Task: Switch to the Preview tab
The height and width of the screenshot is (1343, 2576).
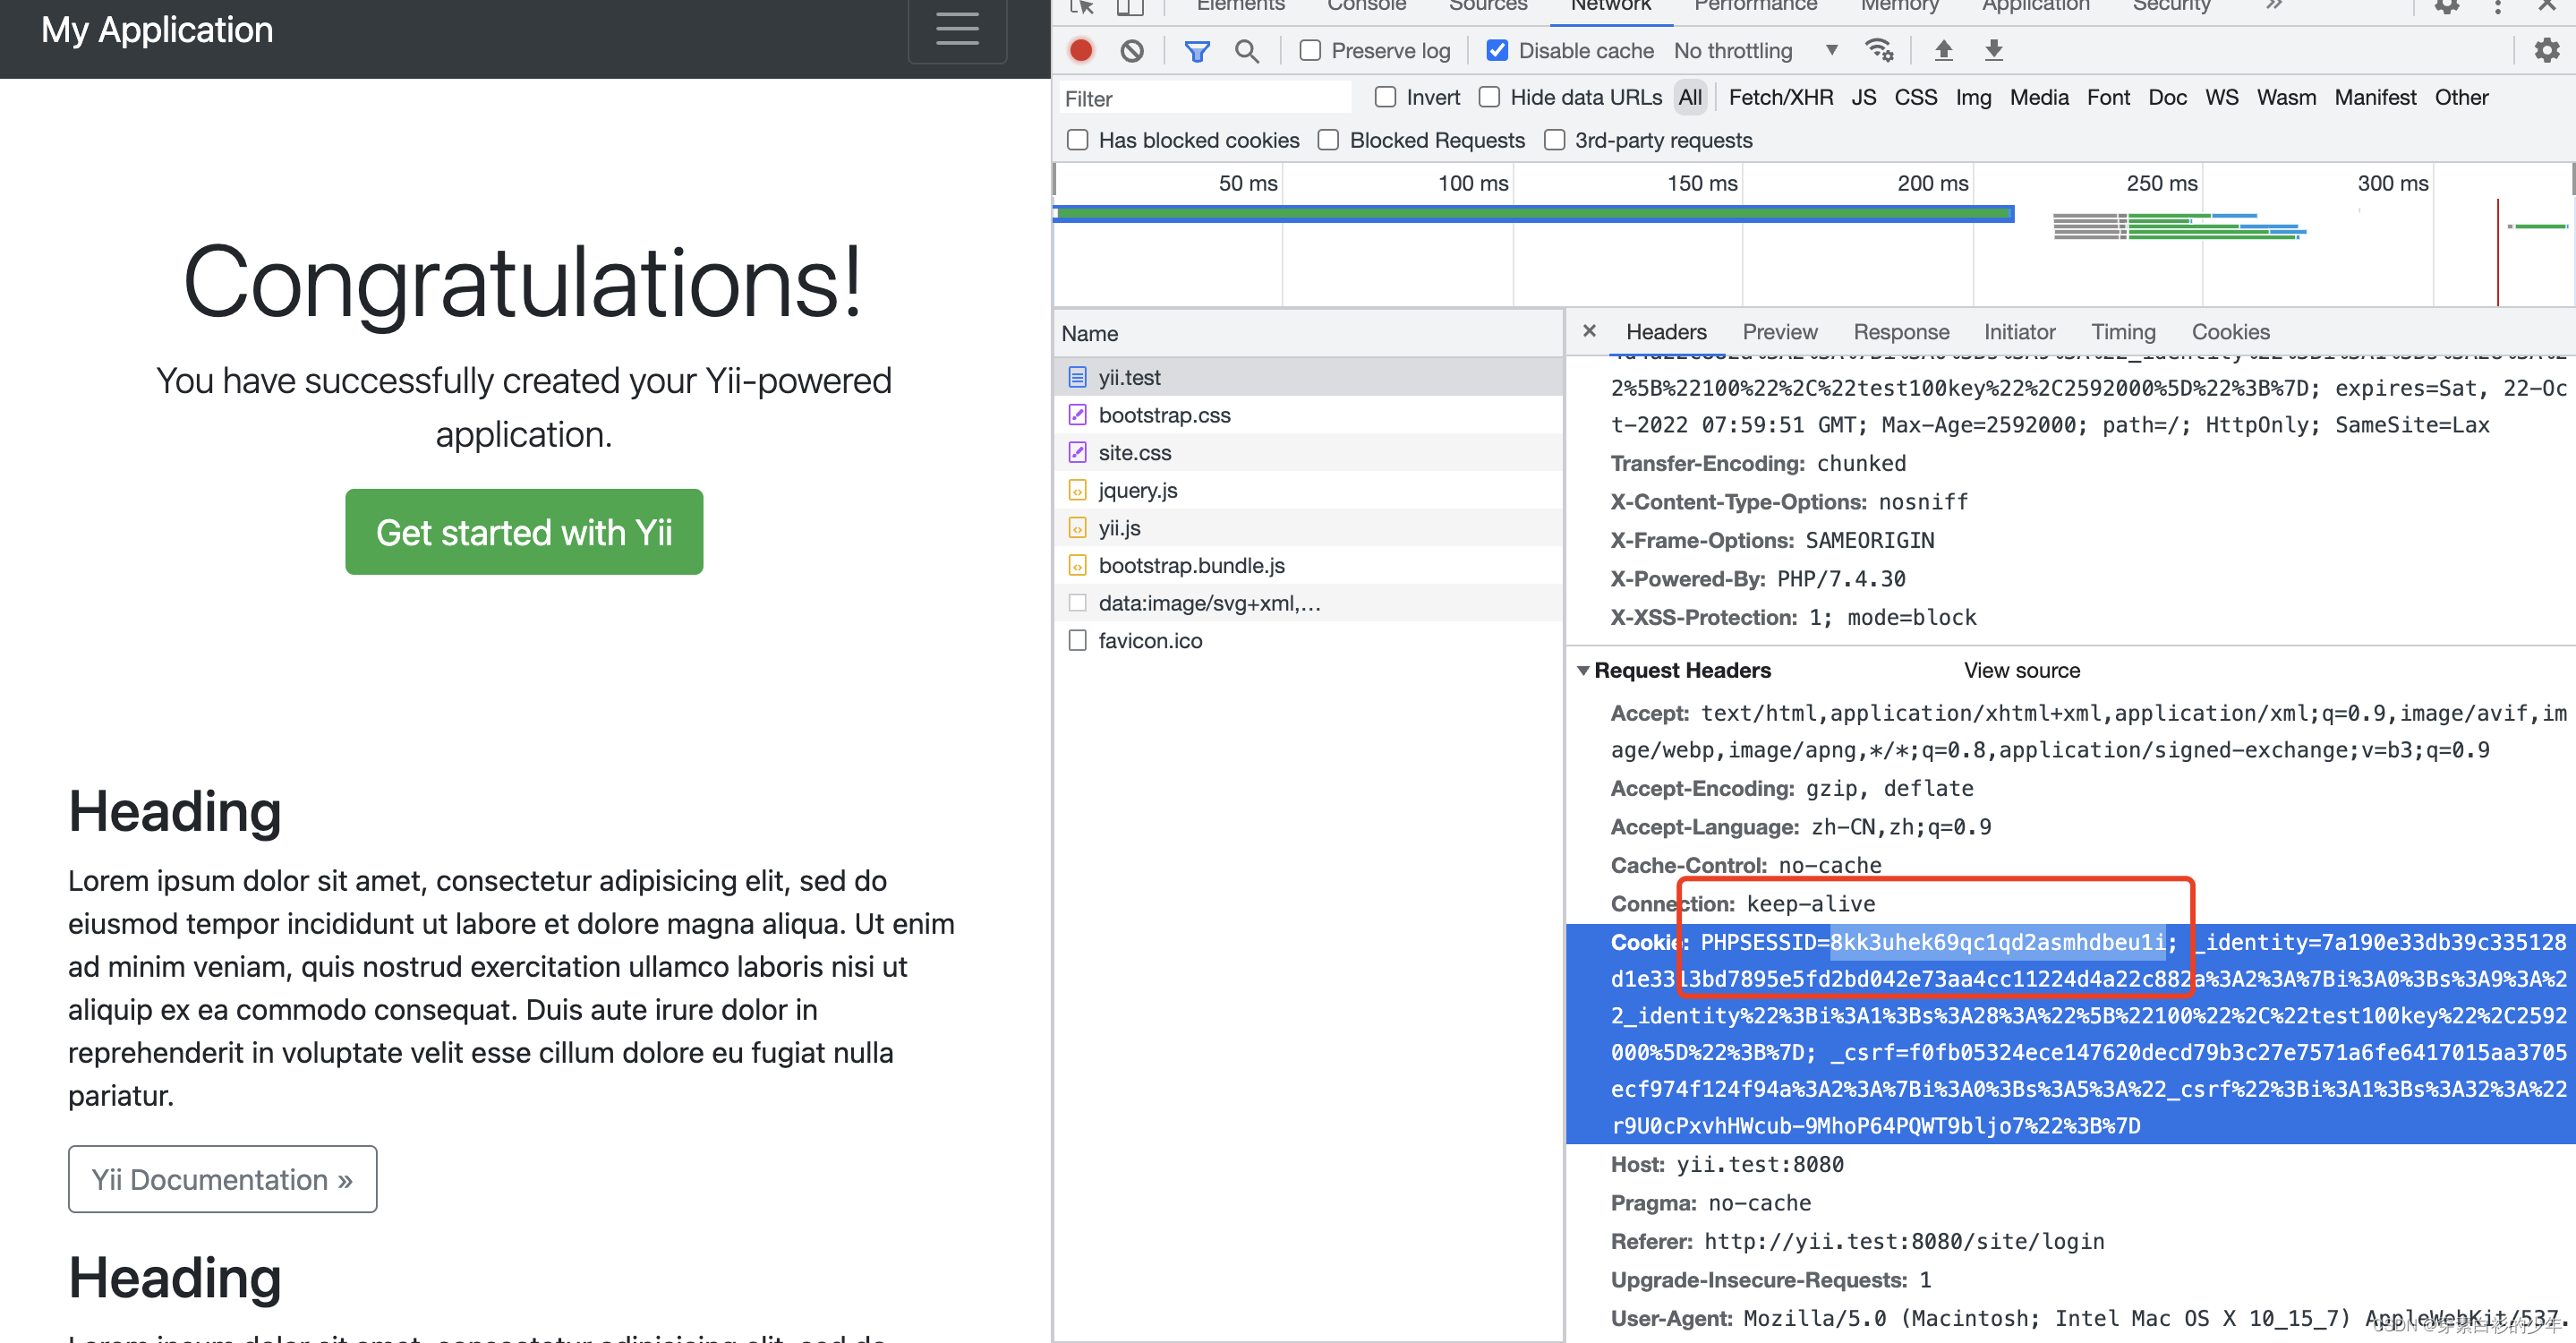Action: click(x=1780, y=331)
